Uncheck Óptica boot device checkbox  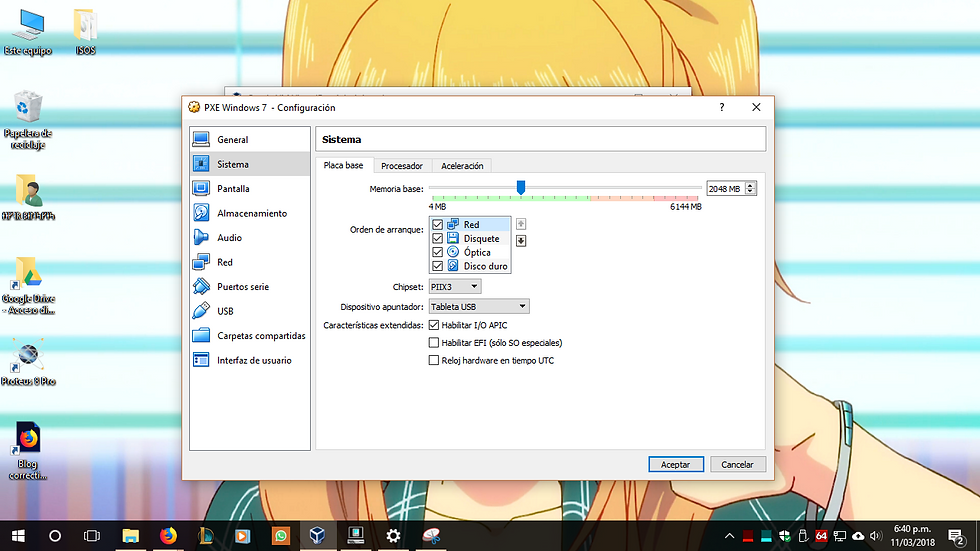pos(438,252)
